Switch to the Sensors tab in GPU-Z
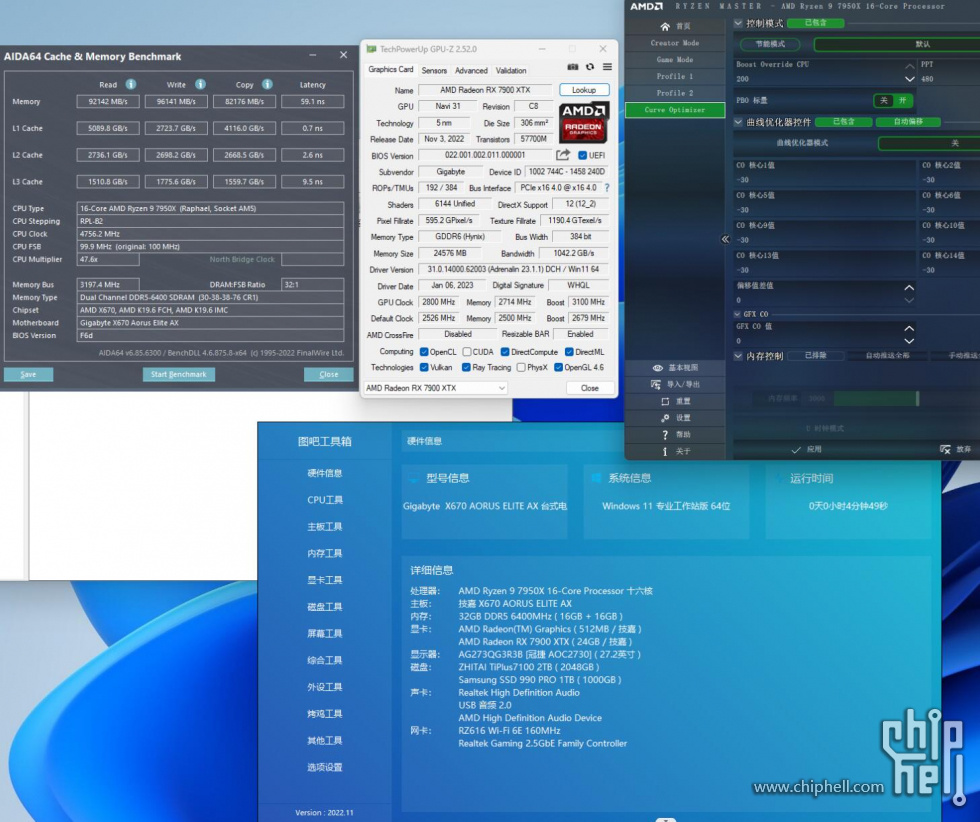This screenshot has height=822, width=980. point(434,71)
